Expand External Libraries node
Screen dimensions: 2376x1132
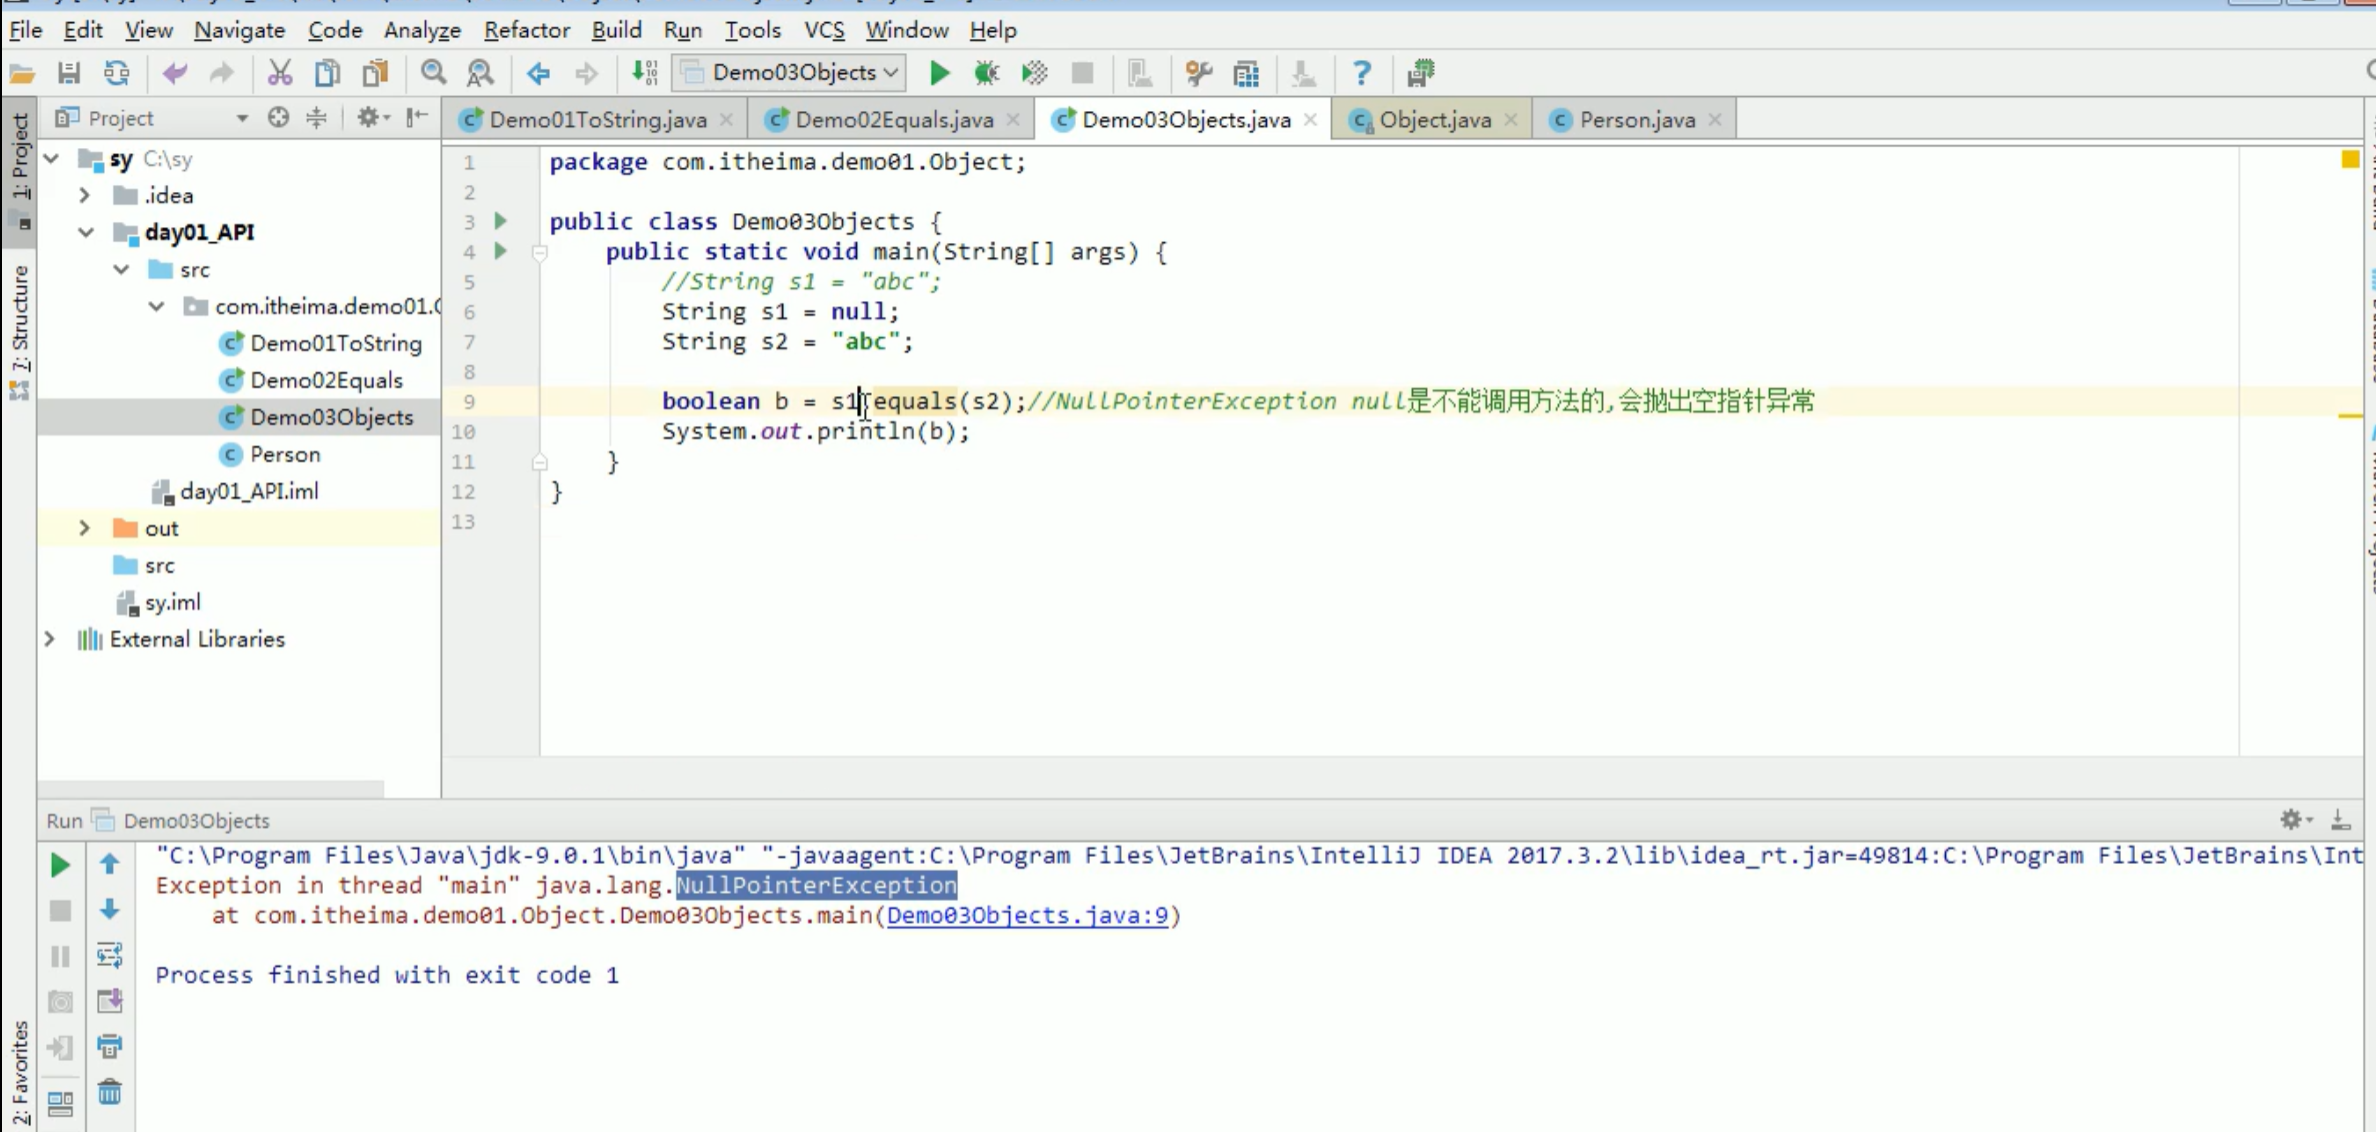49,639
